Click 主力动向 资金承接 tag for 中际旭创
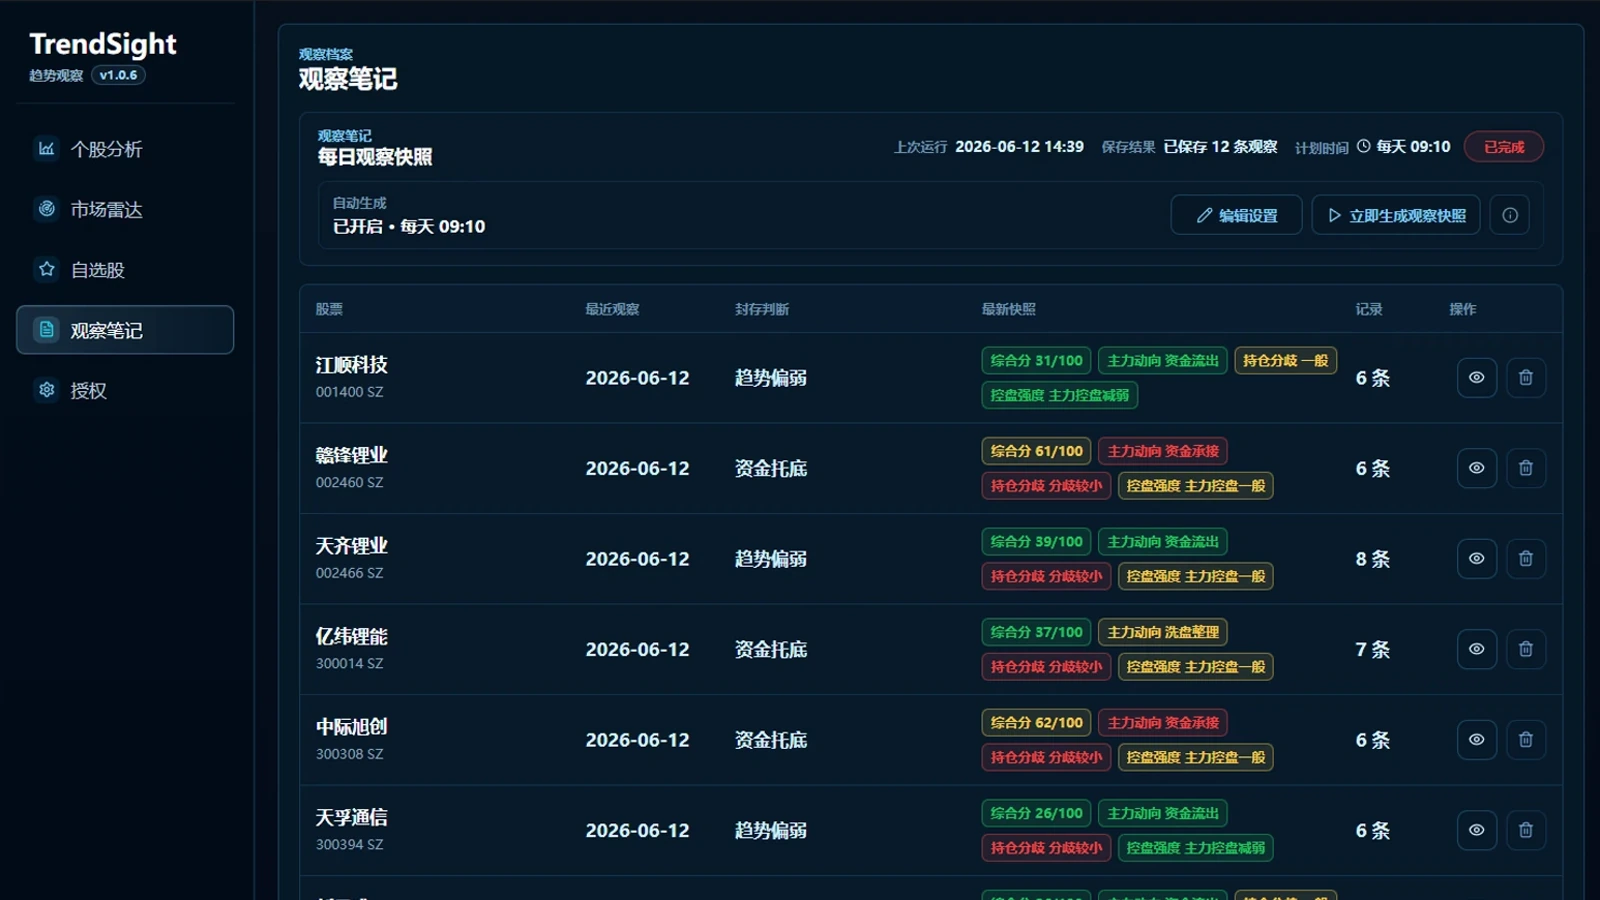Image resolution: width=1600 pixels, height=900 pixels. 1163,723
